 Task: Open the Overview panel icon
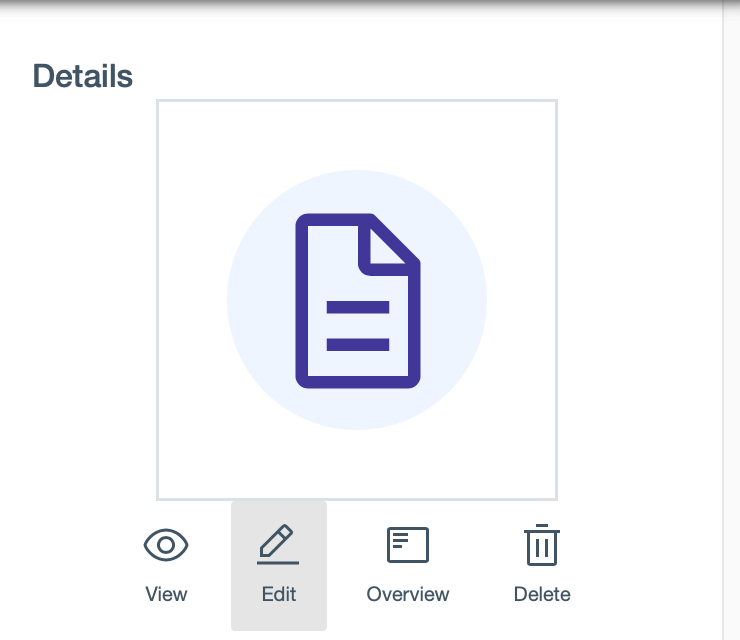pyautogui.click(x=408, y=545)
